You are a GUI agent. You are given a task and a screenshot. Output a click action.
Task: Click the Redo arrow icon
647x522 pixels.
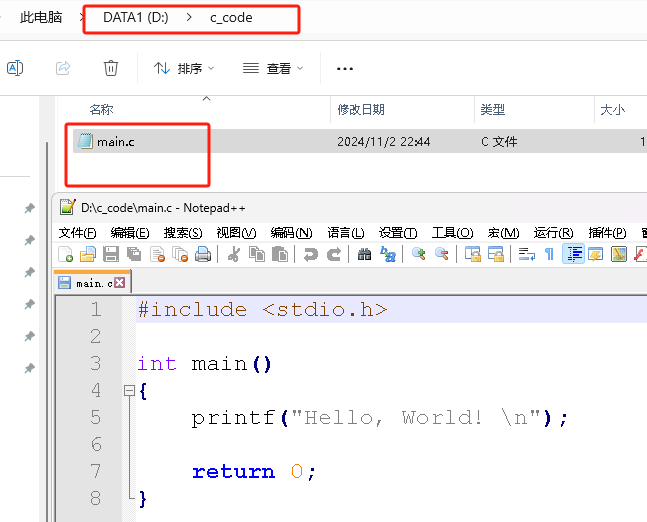[x=333, y=254]
